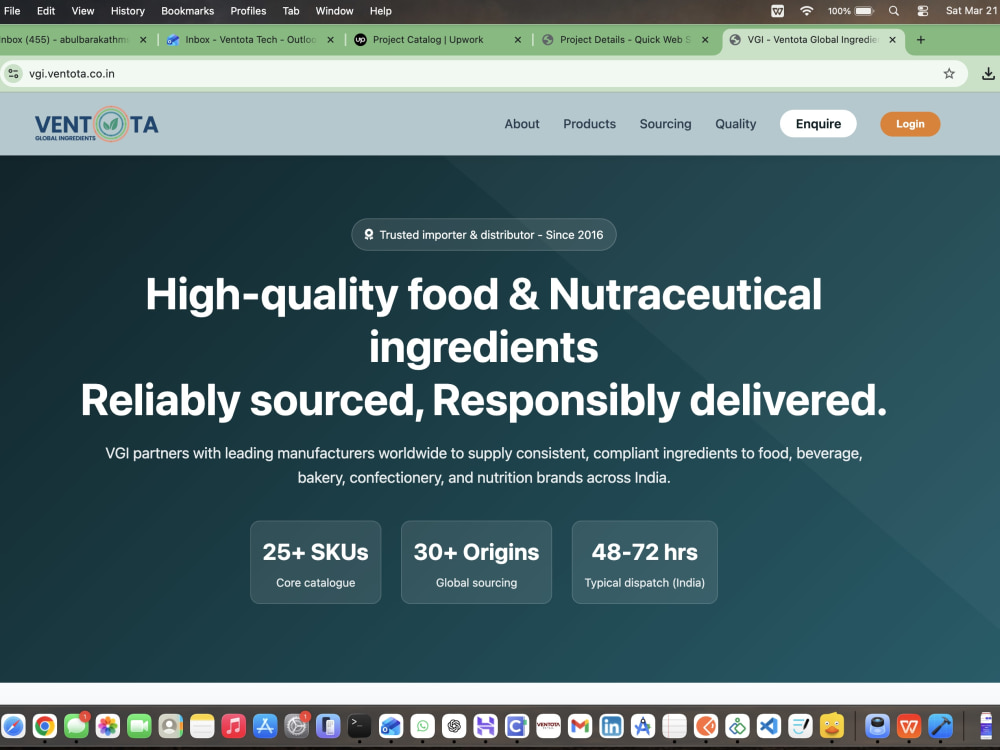
Task: Click the Ventota Global Ingredients logo
Action: [x=97, y=124]
